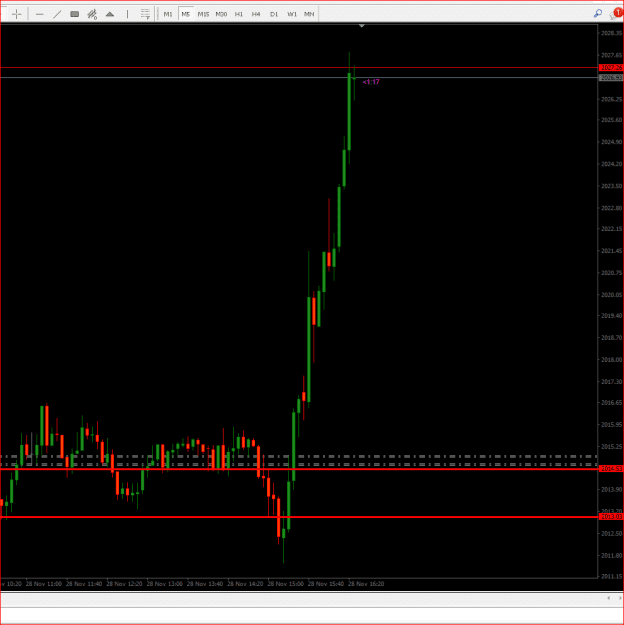
Task: Click the 2022.15 price scale value
Action: point(611,229)
